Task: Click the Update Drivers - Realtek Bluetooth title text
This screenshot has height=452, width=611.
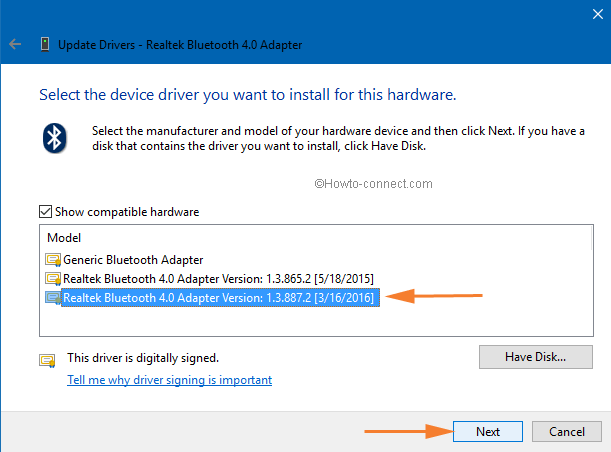Action: tap(180, 45)
